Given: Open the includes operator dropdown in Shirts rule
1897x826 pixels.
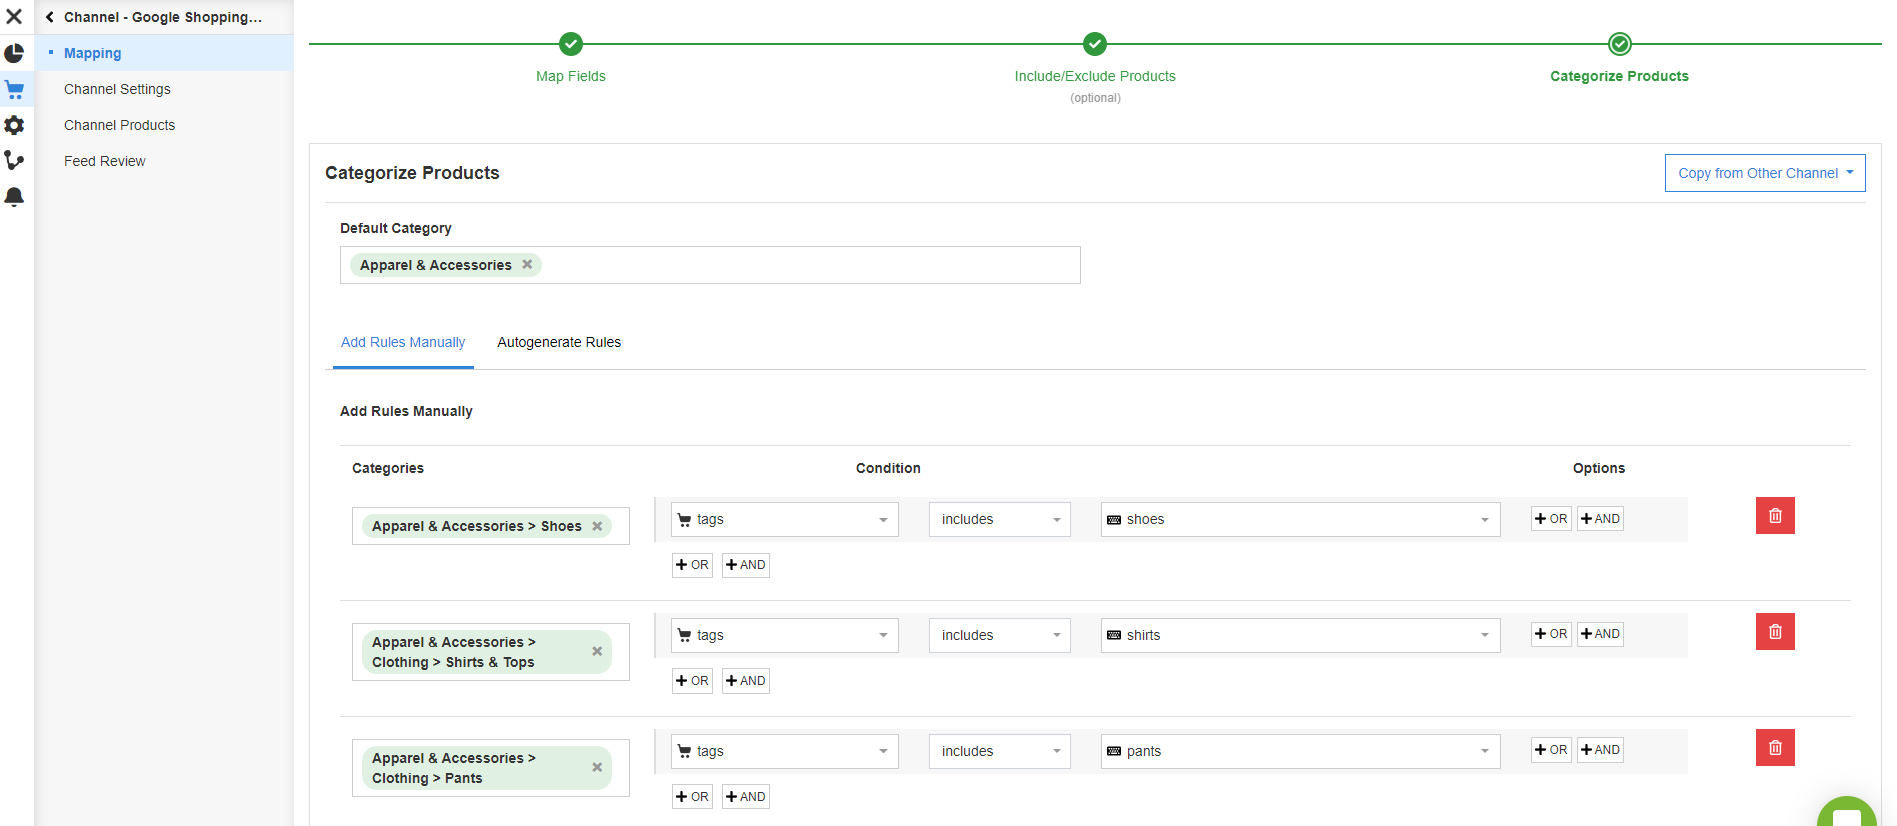Looking at the screenshot, I should 1000,635.
